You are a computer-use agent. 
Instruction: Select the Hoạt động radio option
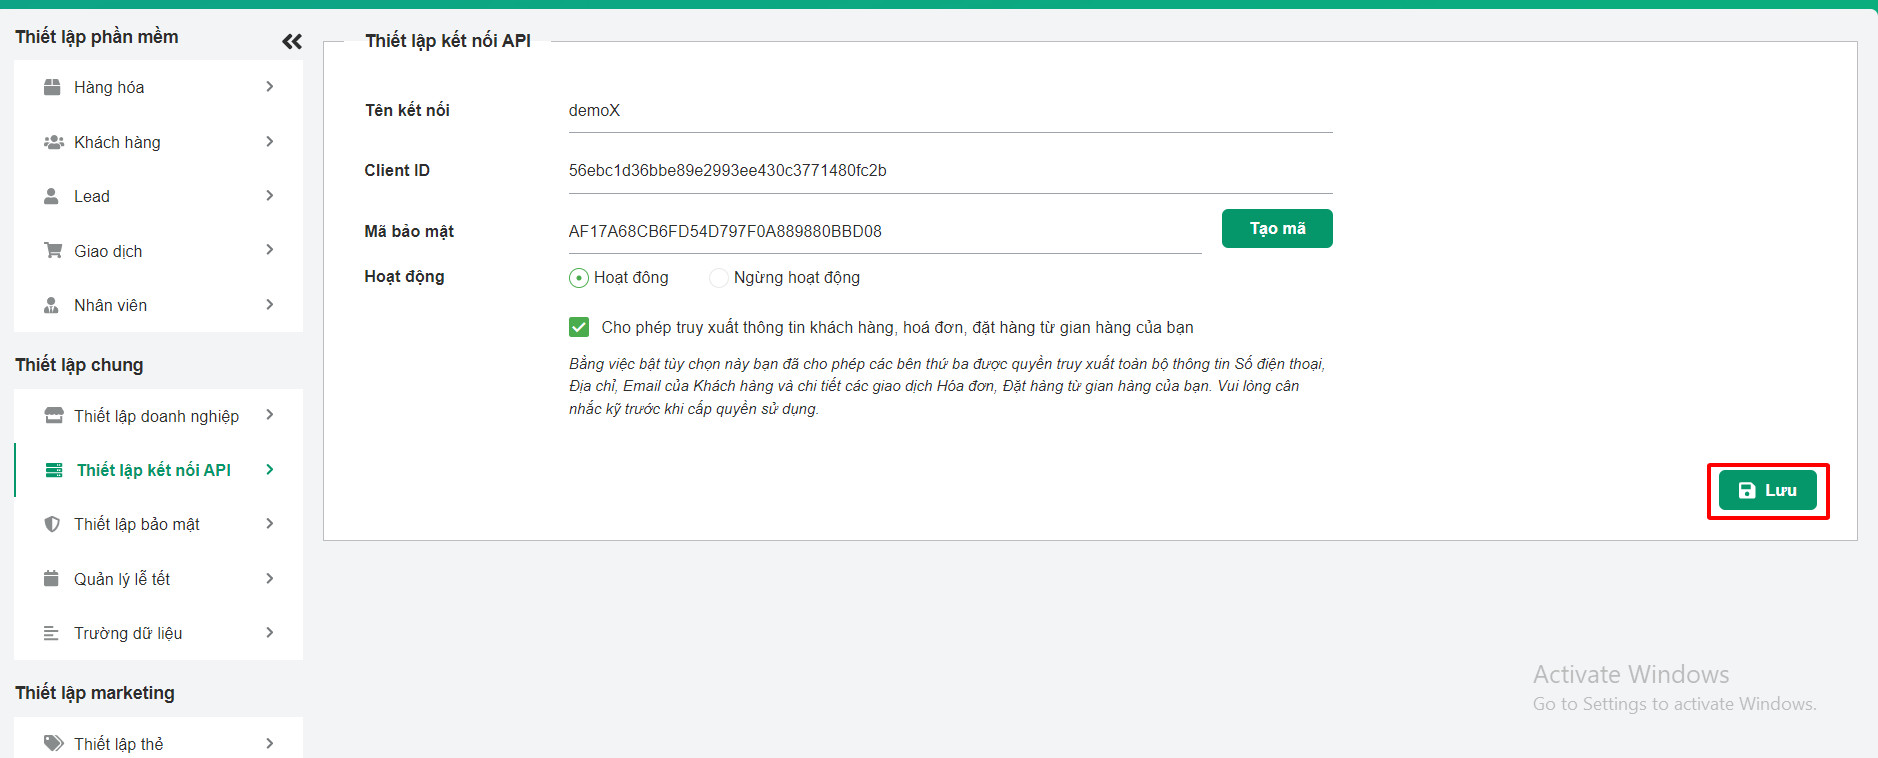pos(579,278)
